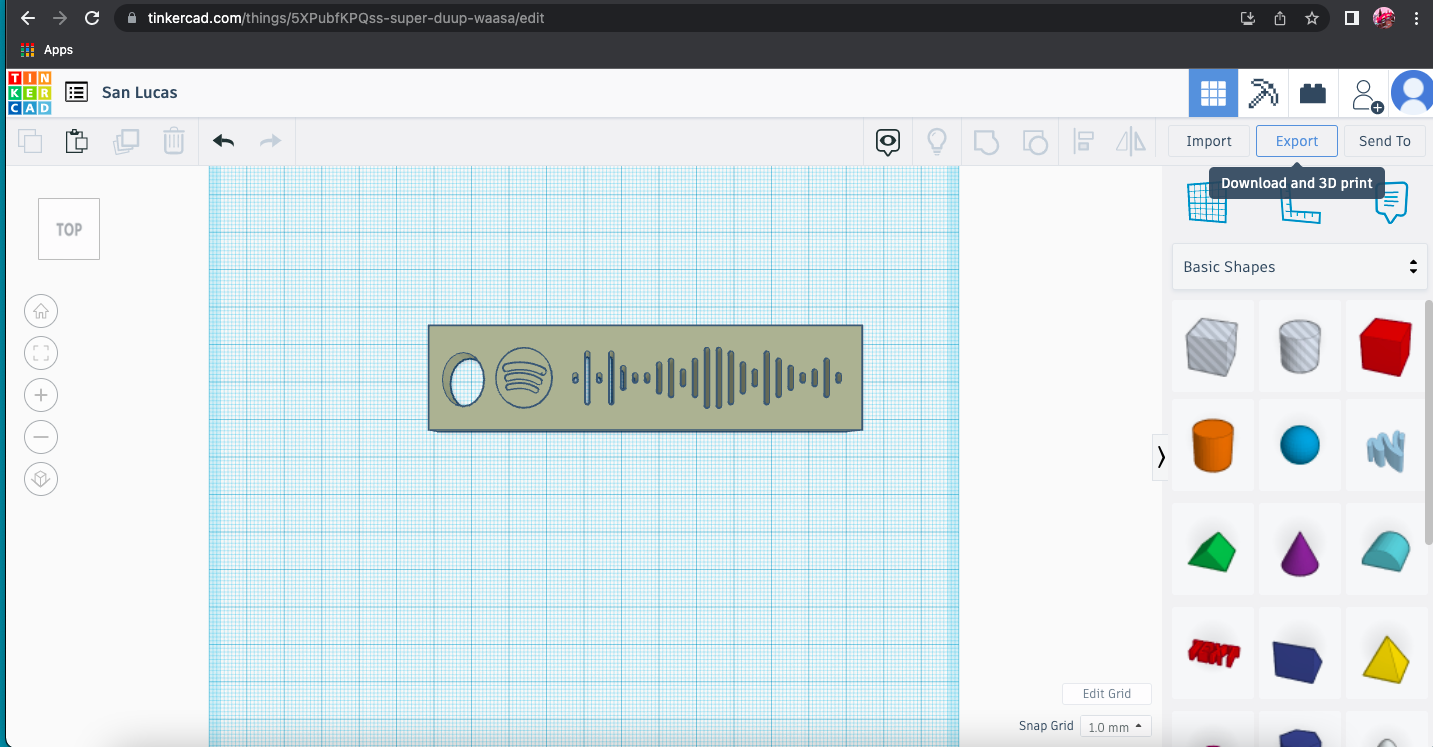Select the 3D design grid view icon
The height and width of the screenshot is (747, 1433).
pos(1213,94)
